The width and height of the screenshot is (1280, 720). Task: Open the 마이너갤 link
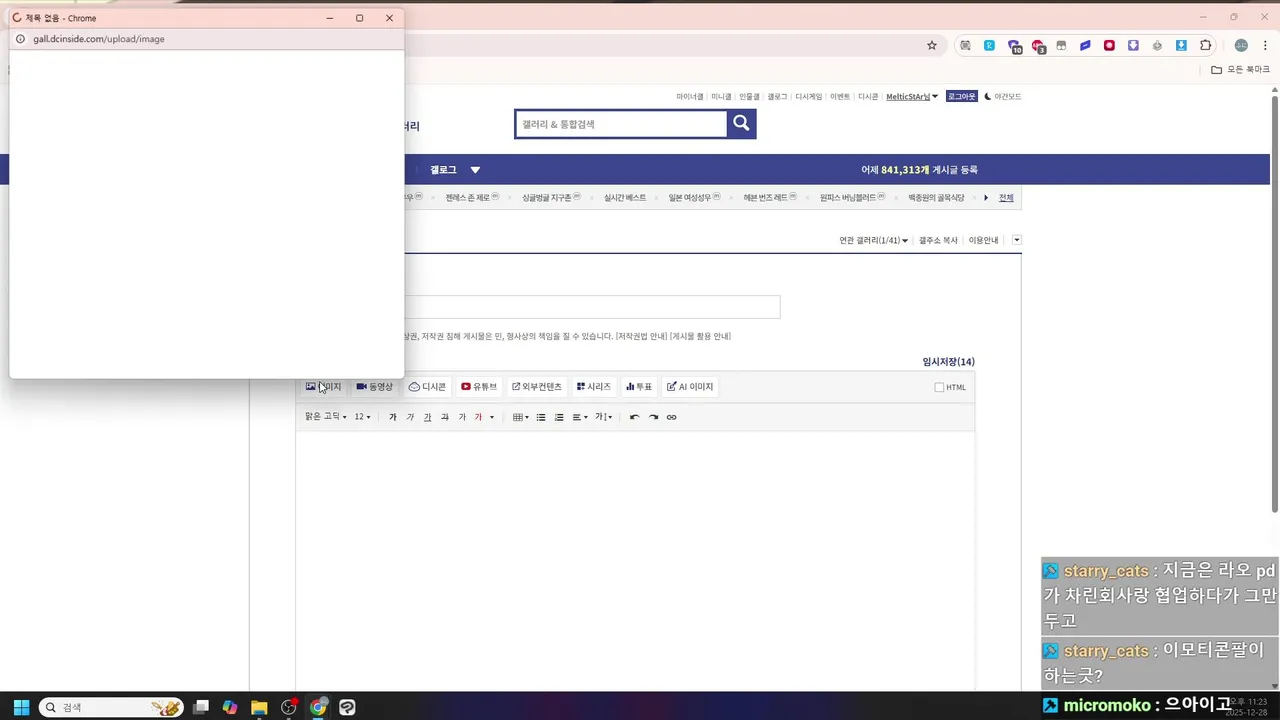coord(690,97)
